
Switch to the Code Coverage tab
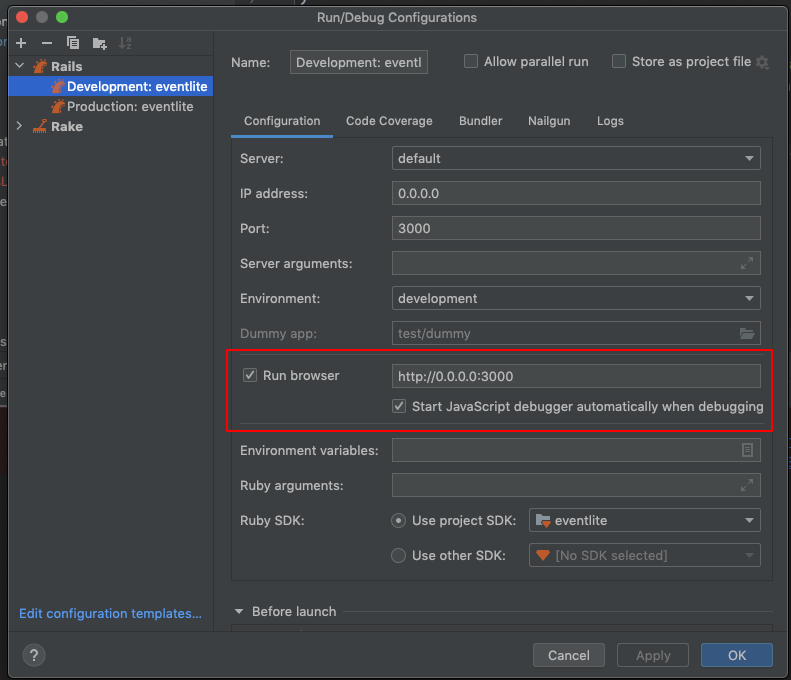pos(389,121)
